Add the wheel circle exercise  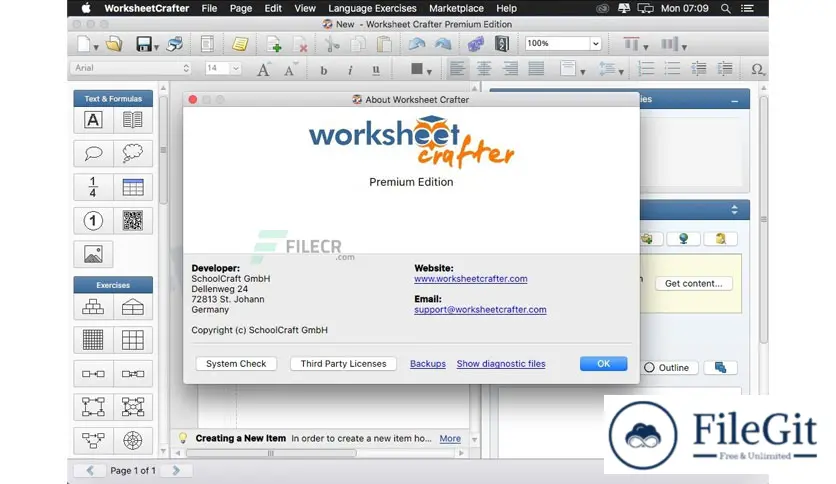tap(133, 440)
